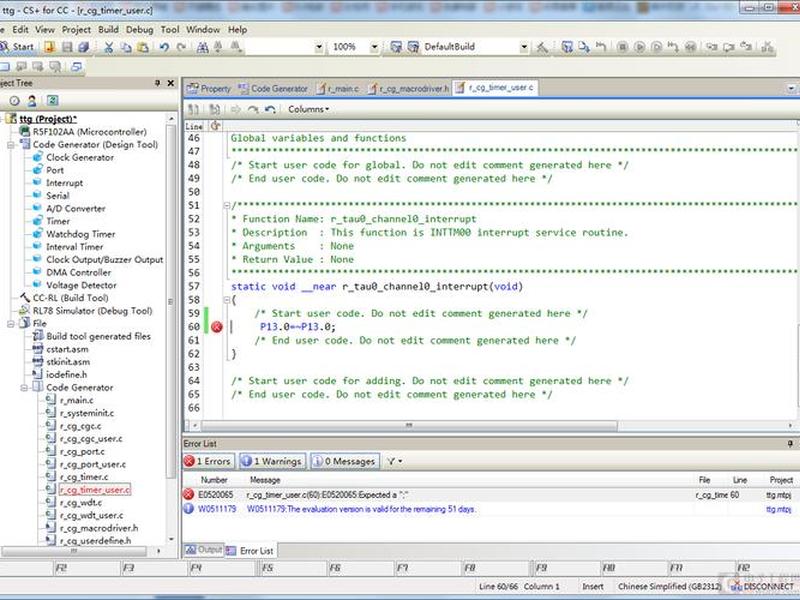
Task: Click the disconnect icon at the toolbar's end
Action: point(767,47)
